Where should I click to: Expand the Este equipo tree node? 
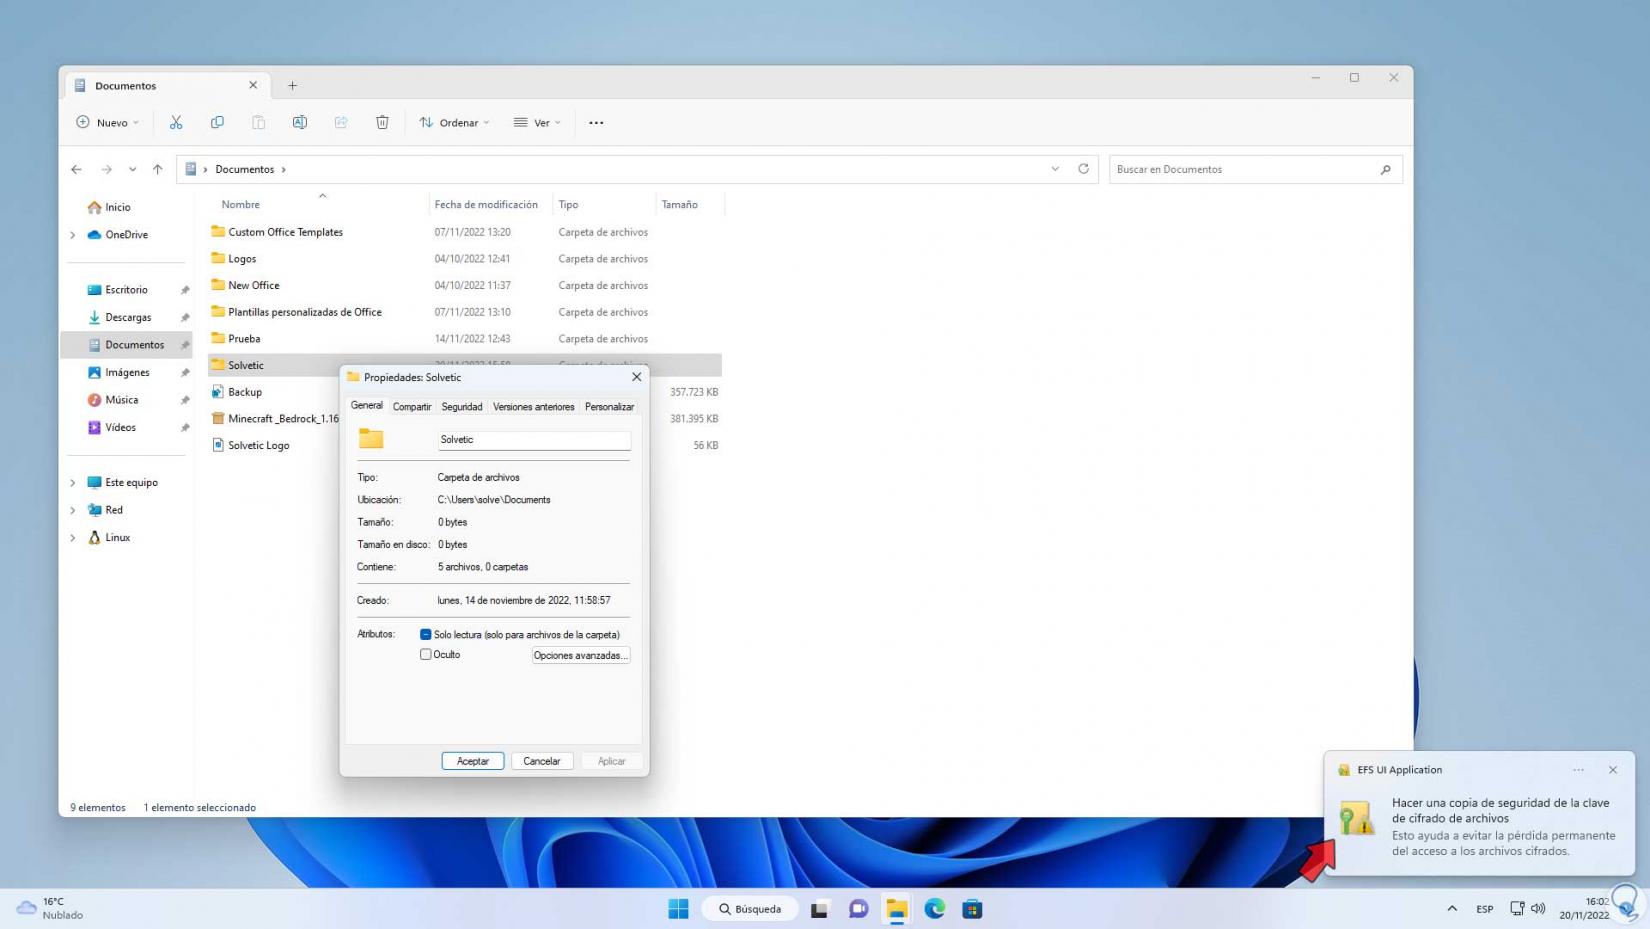pyautogui.click(x=72, y=483)
